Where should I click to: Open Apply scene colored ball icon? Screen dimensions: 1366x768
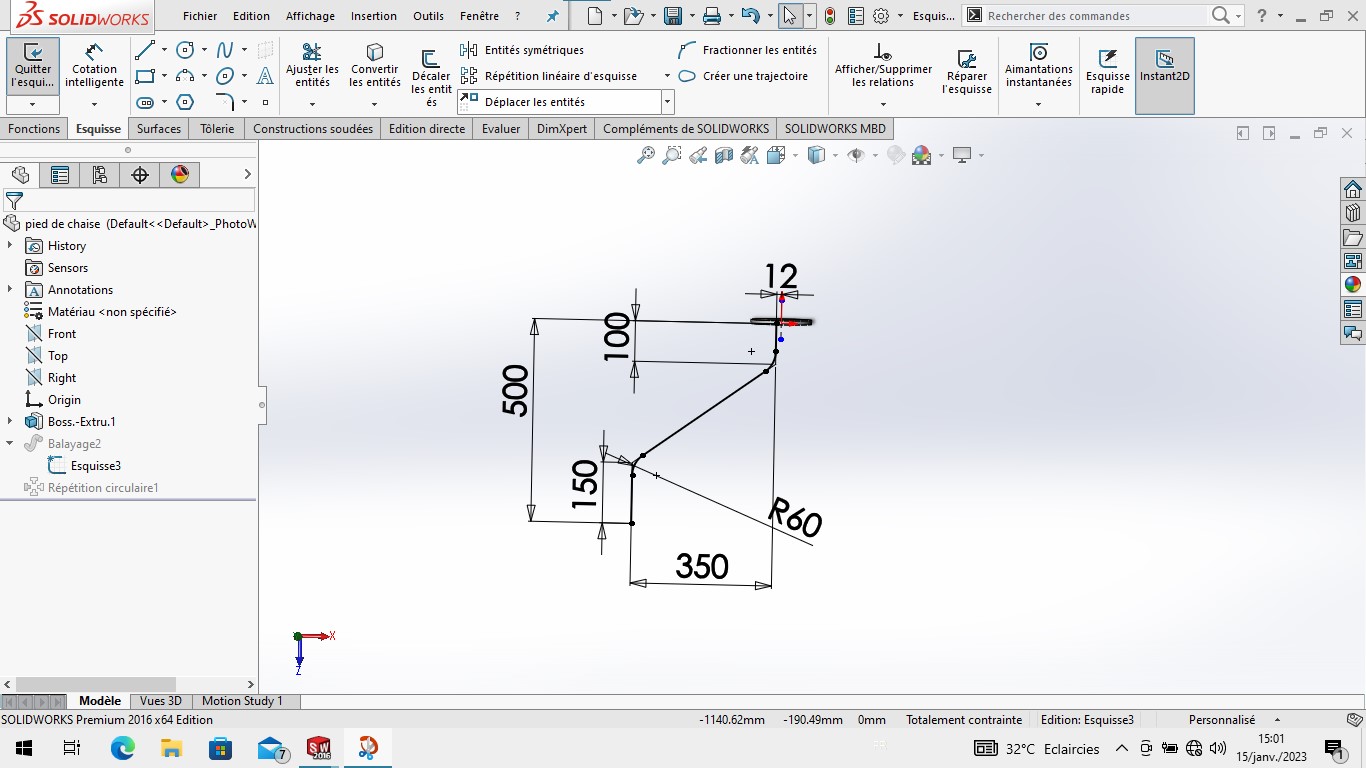922,155
